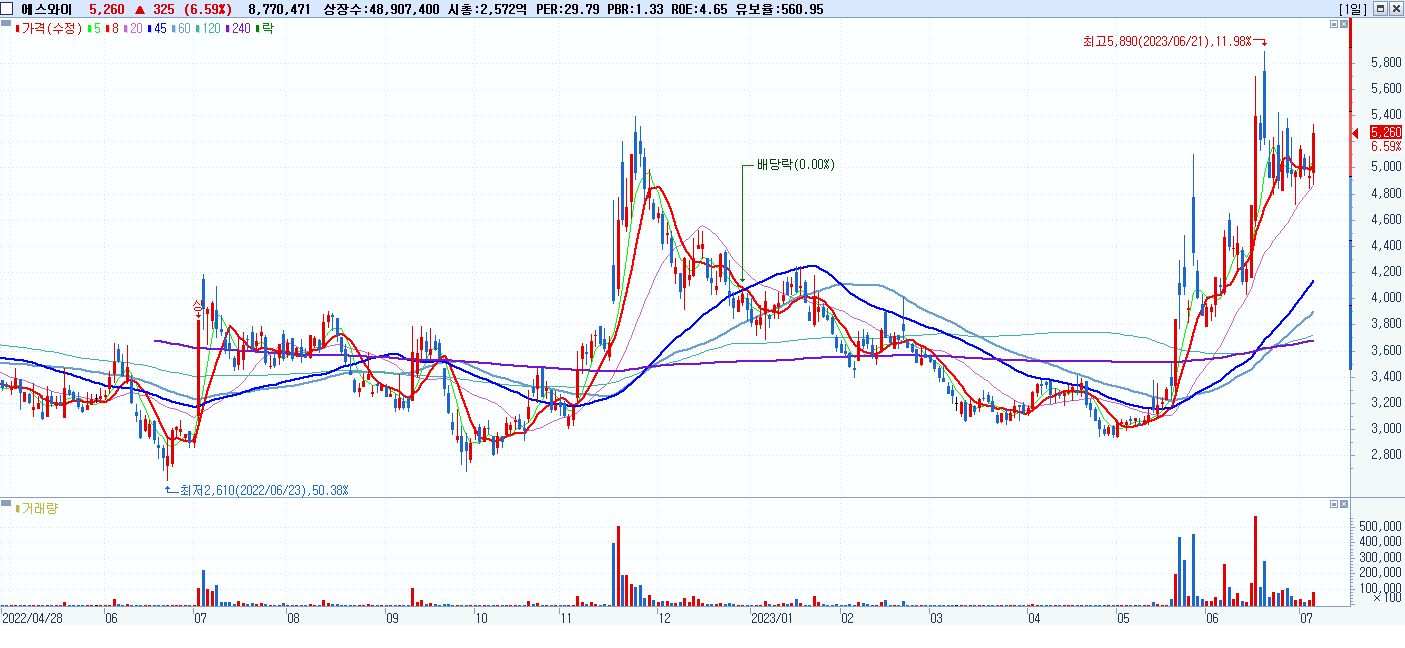Maximize the price chart pane small icon

(1334, 23)
